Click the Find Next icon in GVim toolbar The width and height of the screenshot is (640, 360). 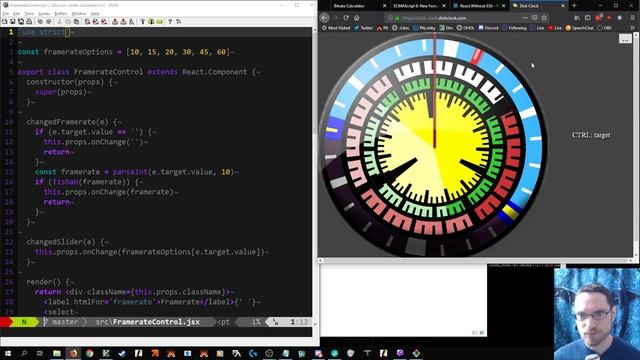coord(96,21)
